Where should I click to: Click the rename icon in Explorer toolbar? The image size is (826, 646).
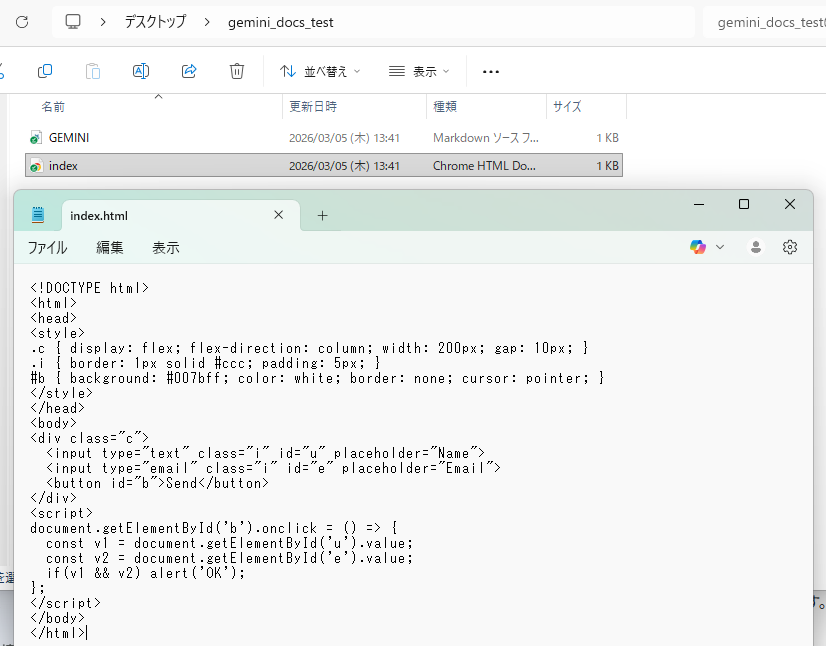pyautogui.click(x=141, y=71)
